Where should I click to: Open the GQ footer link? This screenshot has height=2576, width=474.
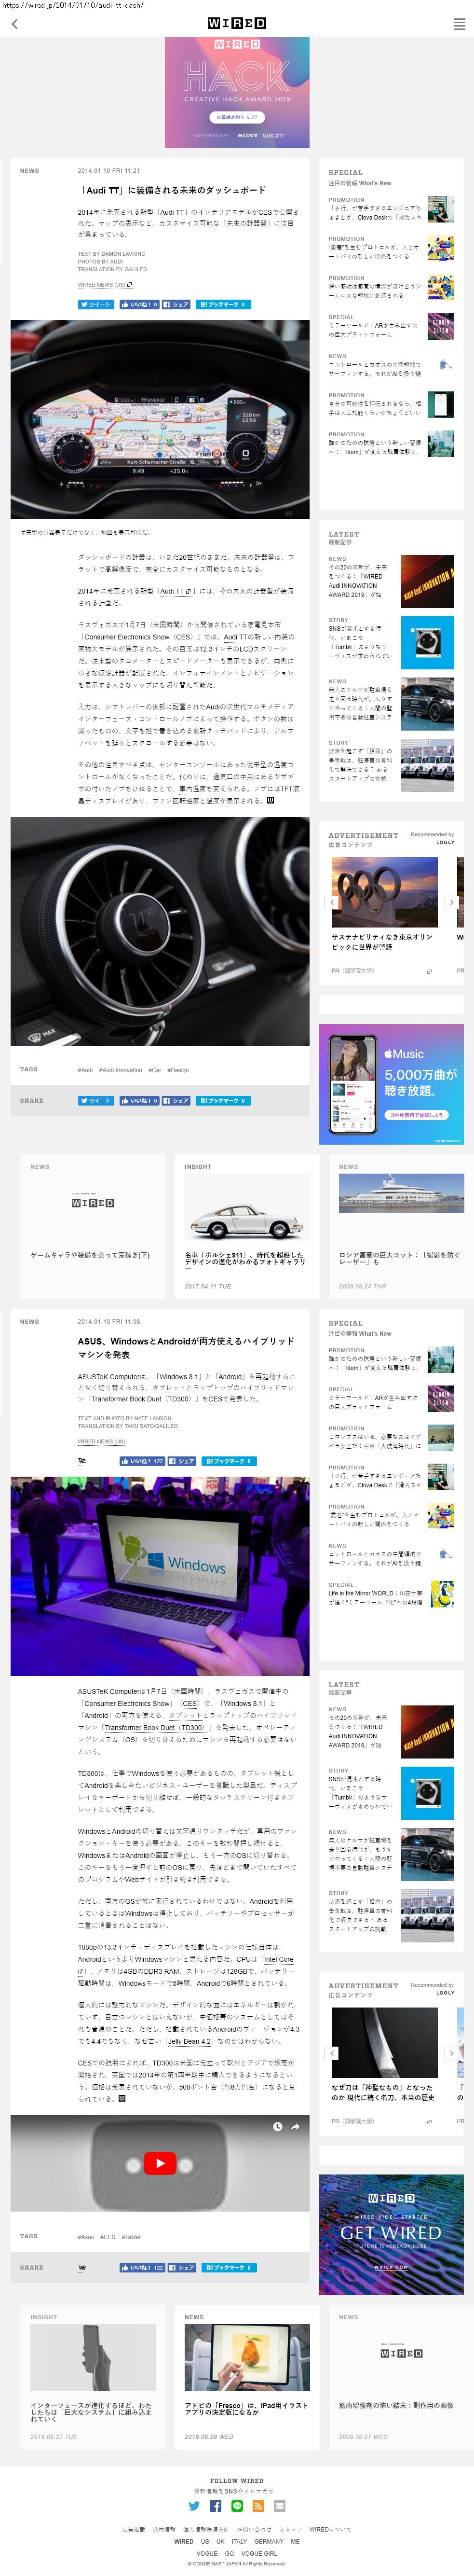coord(229,2553)
